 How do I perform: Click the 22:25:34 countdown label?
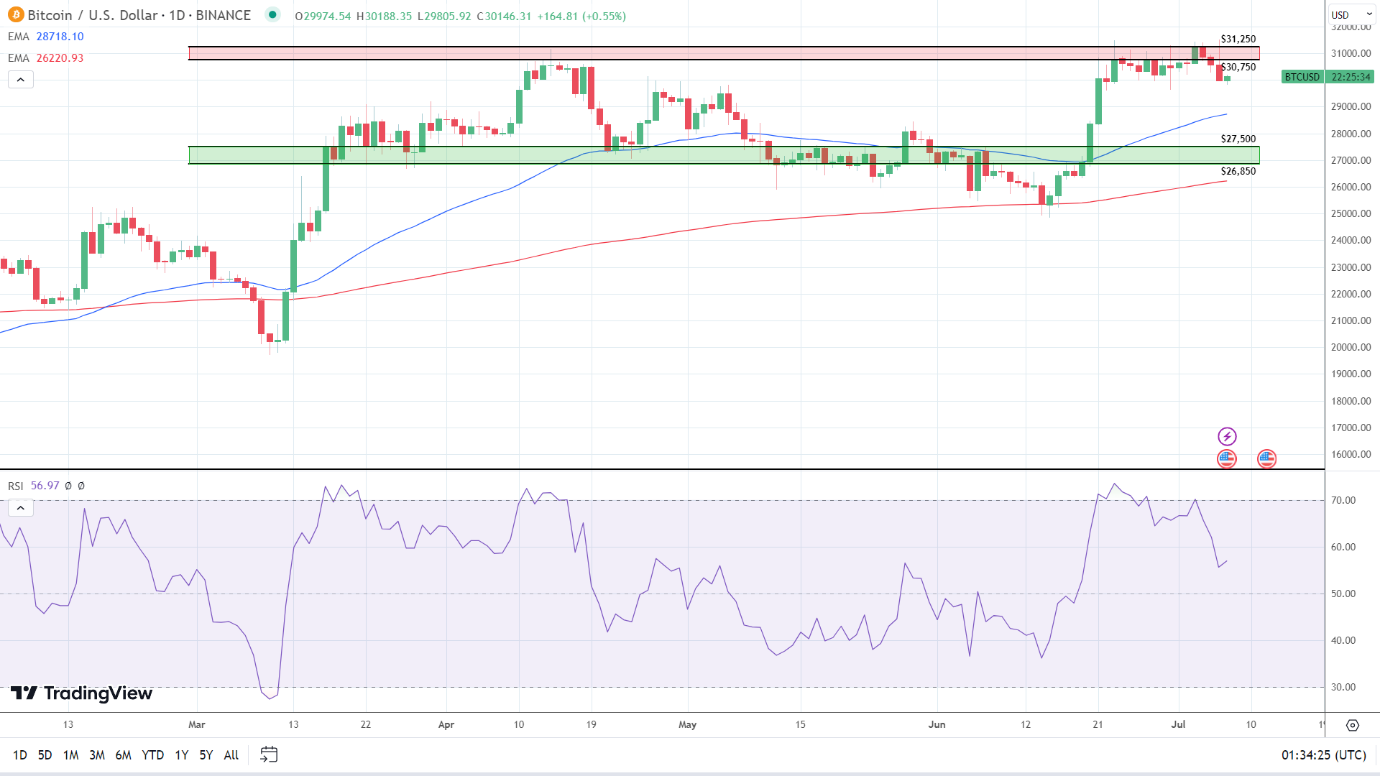[1349, 76]
